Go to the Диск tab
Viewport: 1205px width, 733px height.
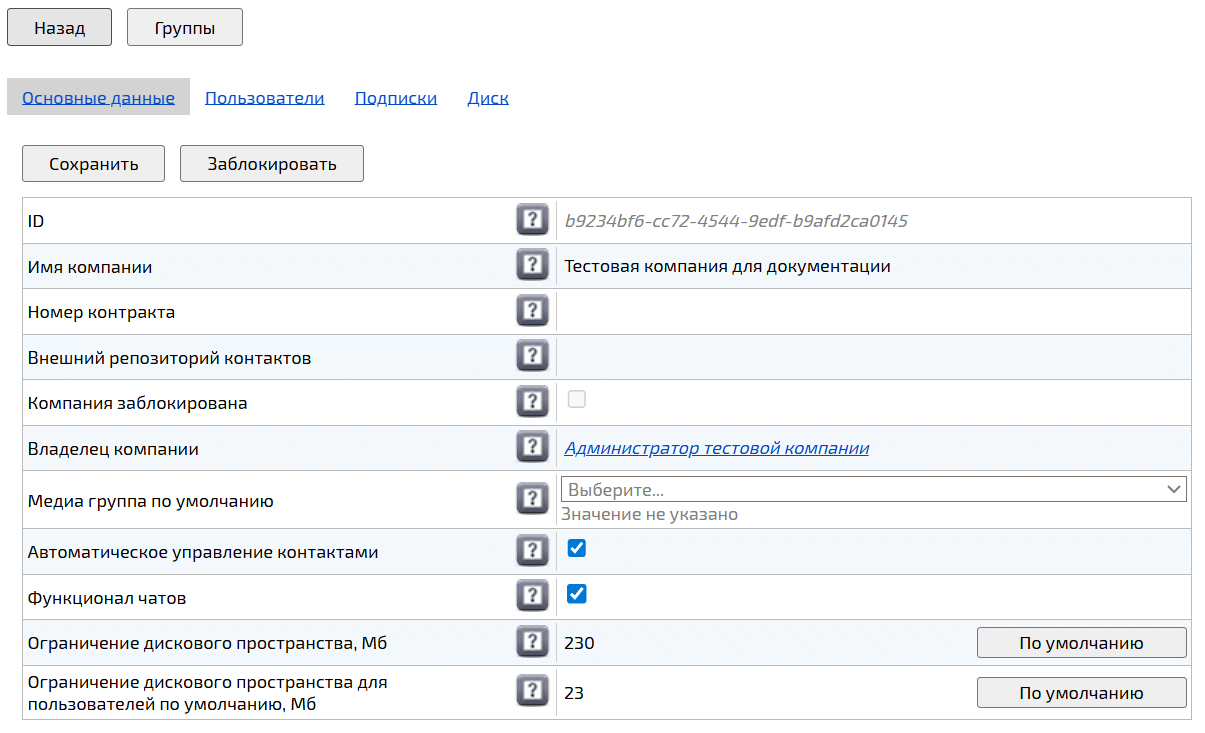[488, 98]
